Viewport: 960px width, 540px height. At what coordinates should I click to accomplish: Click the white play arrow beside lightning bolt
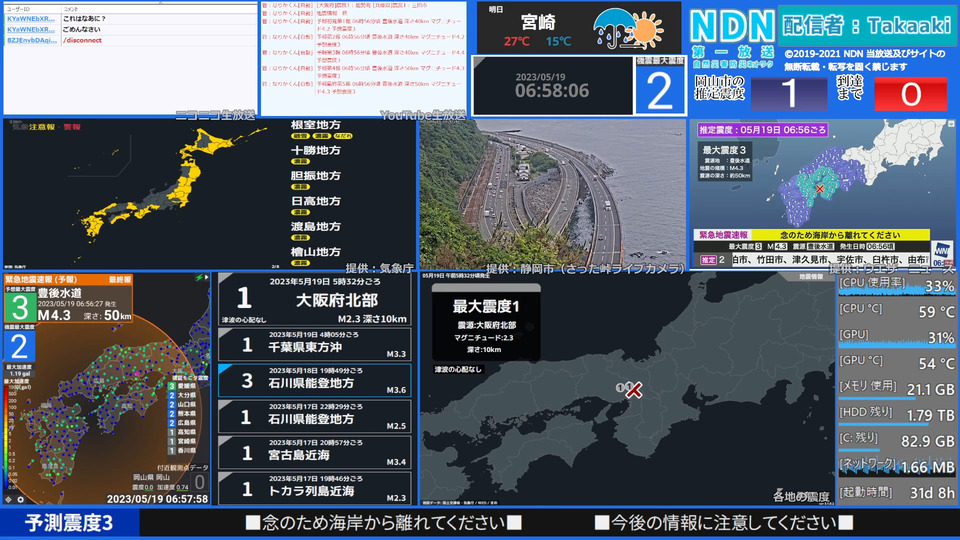tap(207, 278)
